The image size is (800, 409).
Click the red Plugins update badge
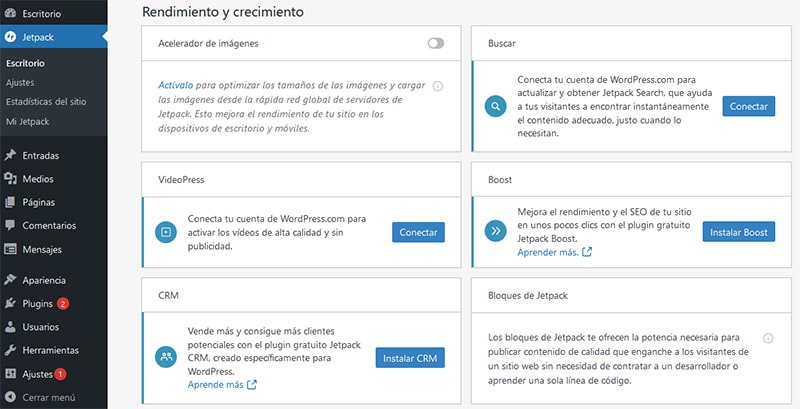(x=63, y=304)
